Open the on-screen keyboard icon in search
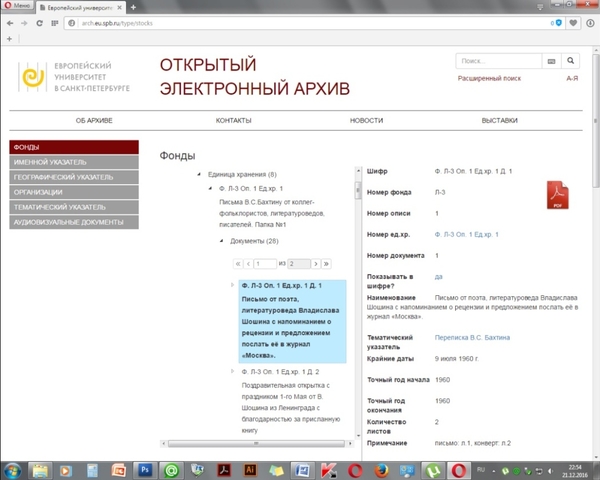The width and height of the screenshot is (600, 480). pos(550,61)
